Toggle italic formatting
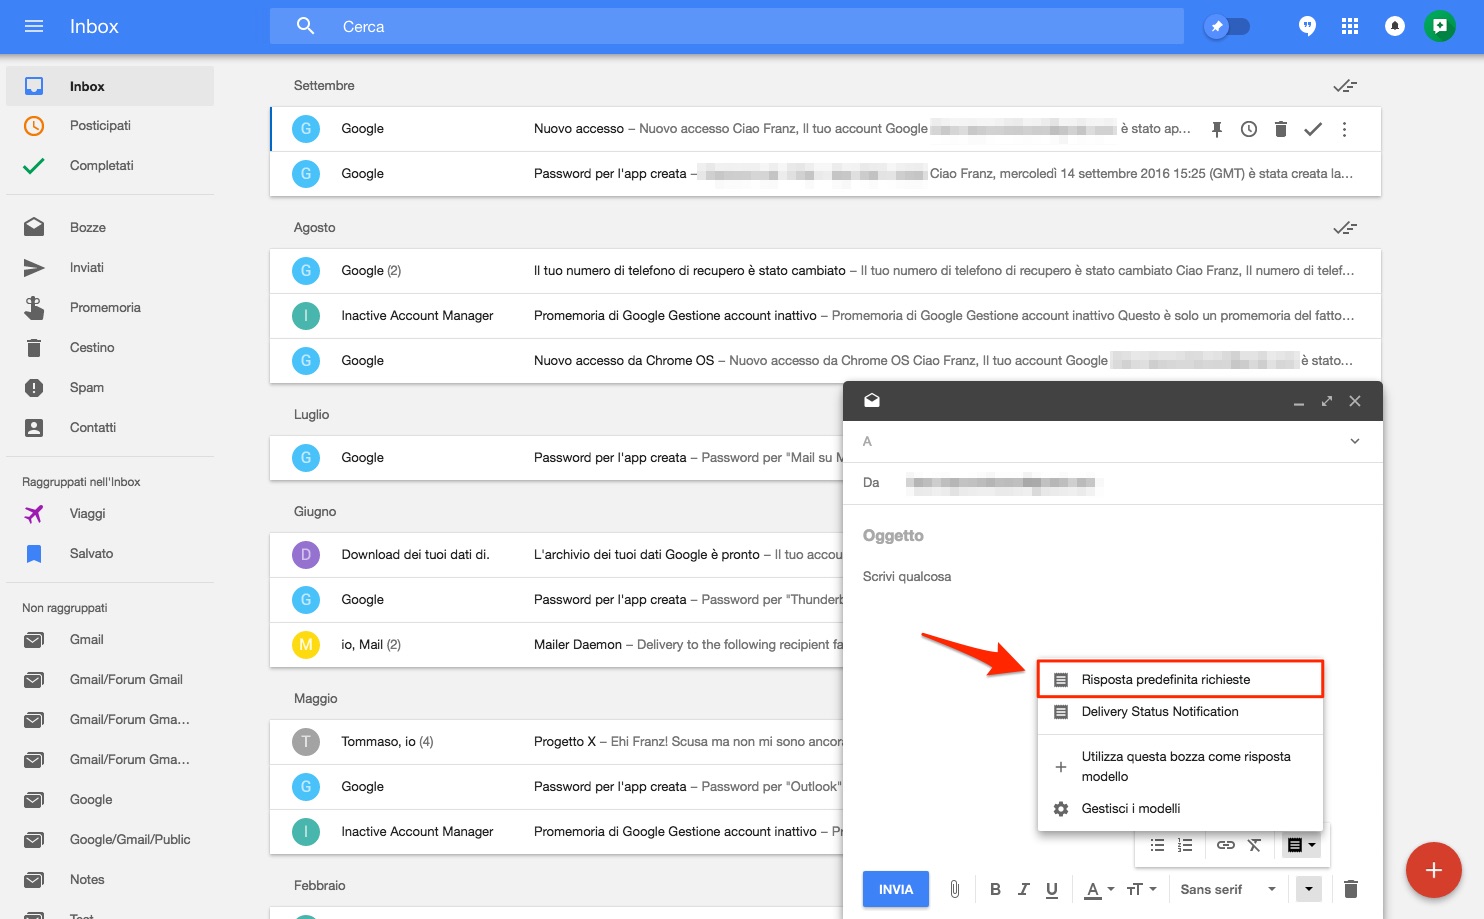The width and height of the screenshot is (1484, 919). tap(1023, 889)
